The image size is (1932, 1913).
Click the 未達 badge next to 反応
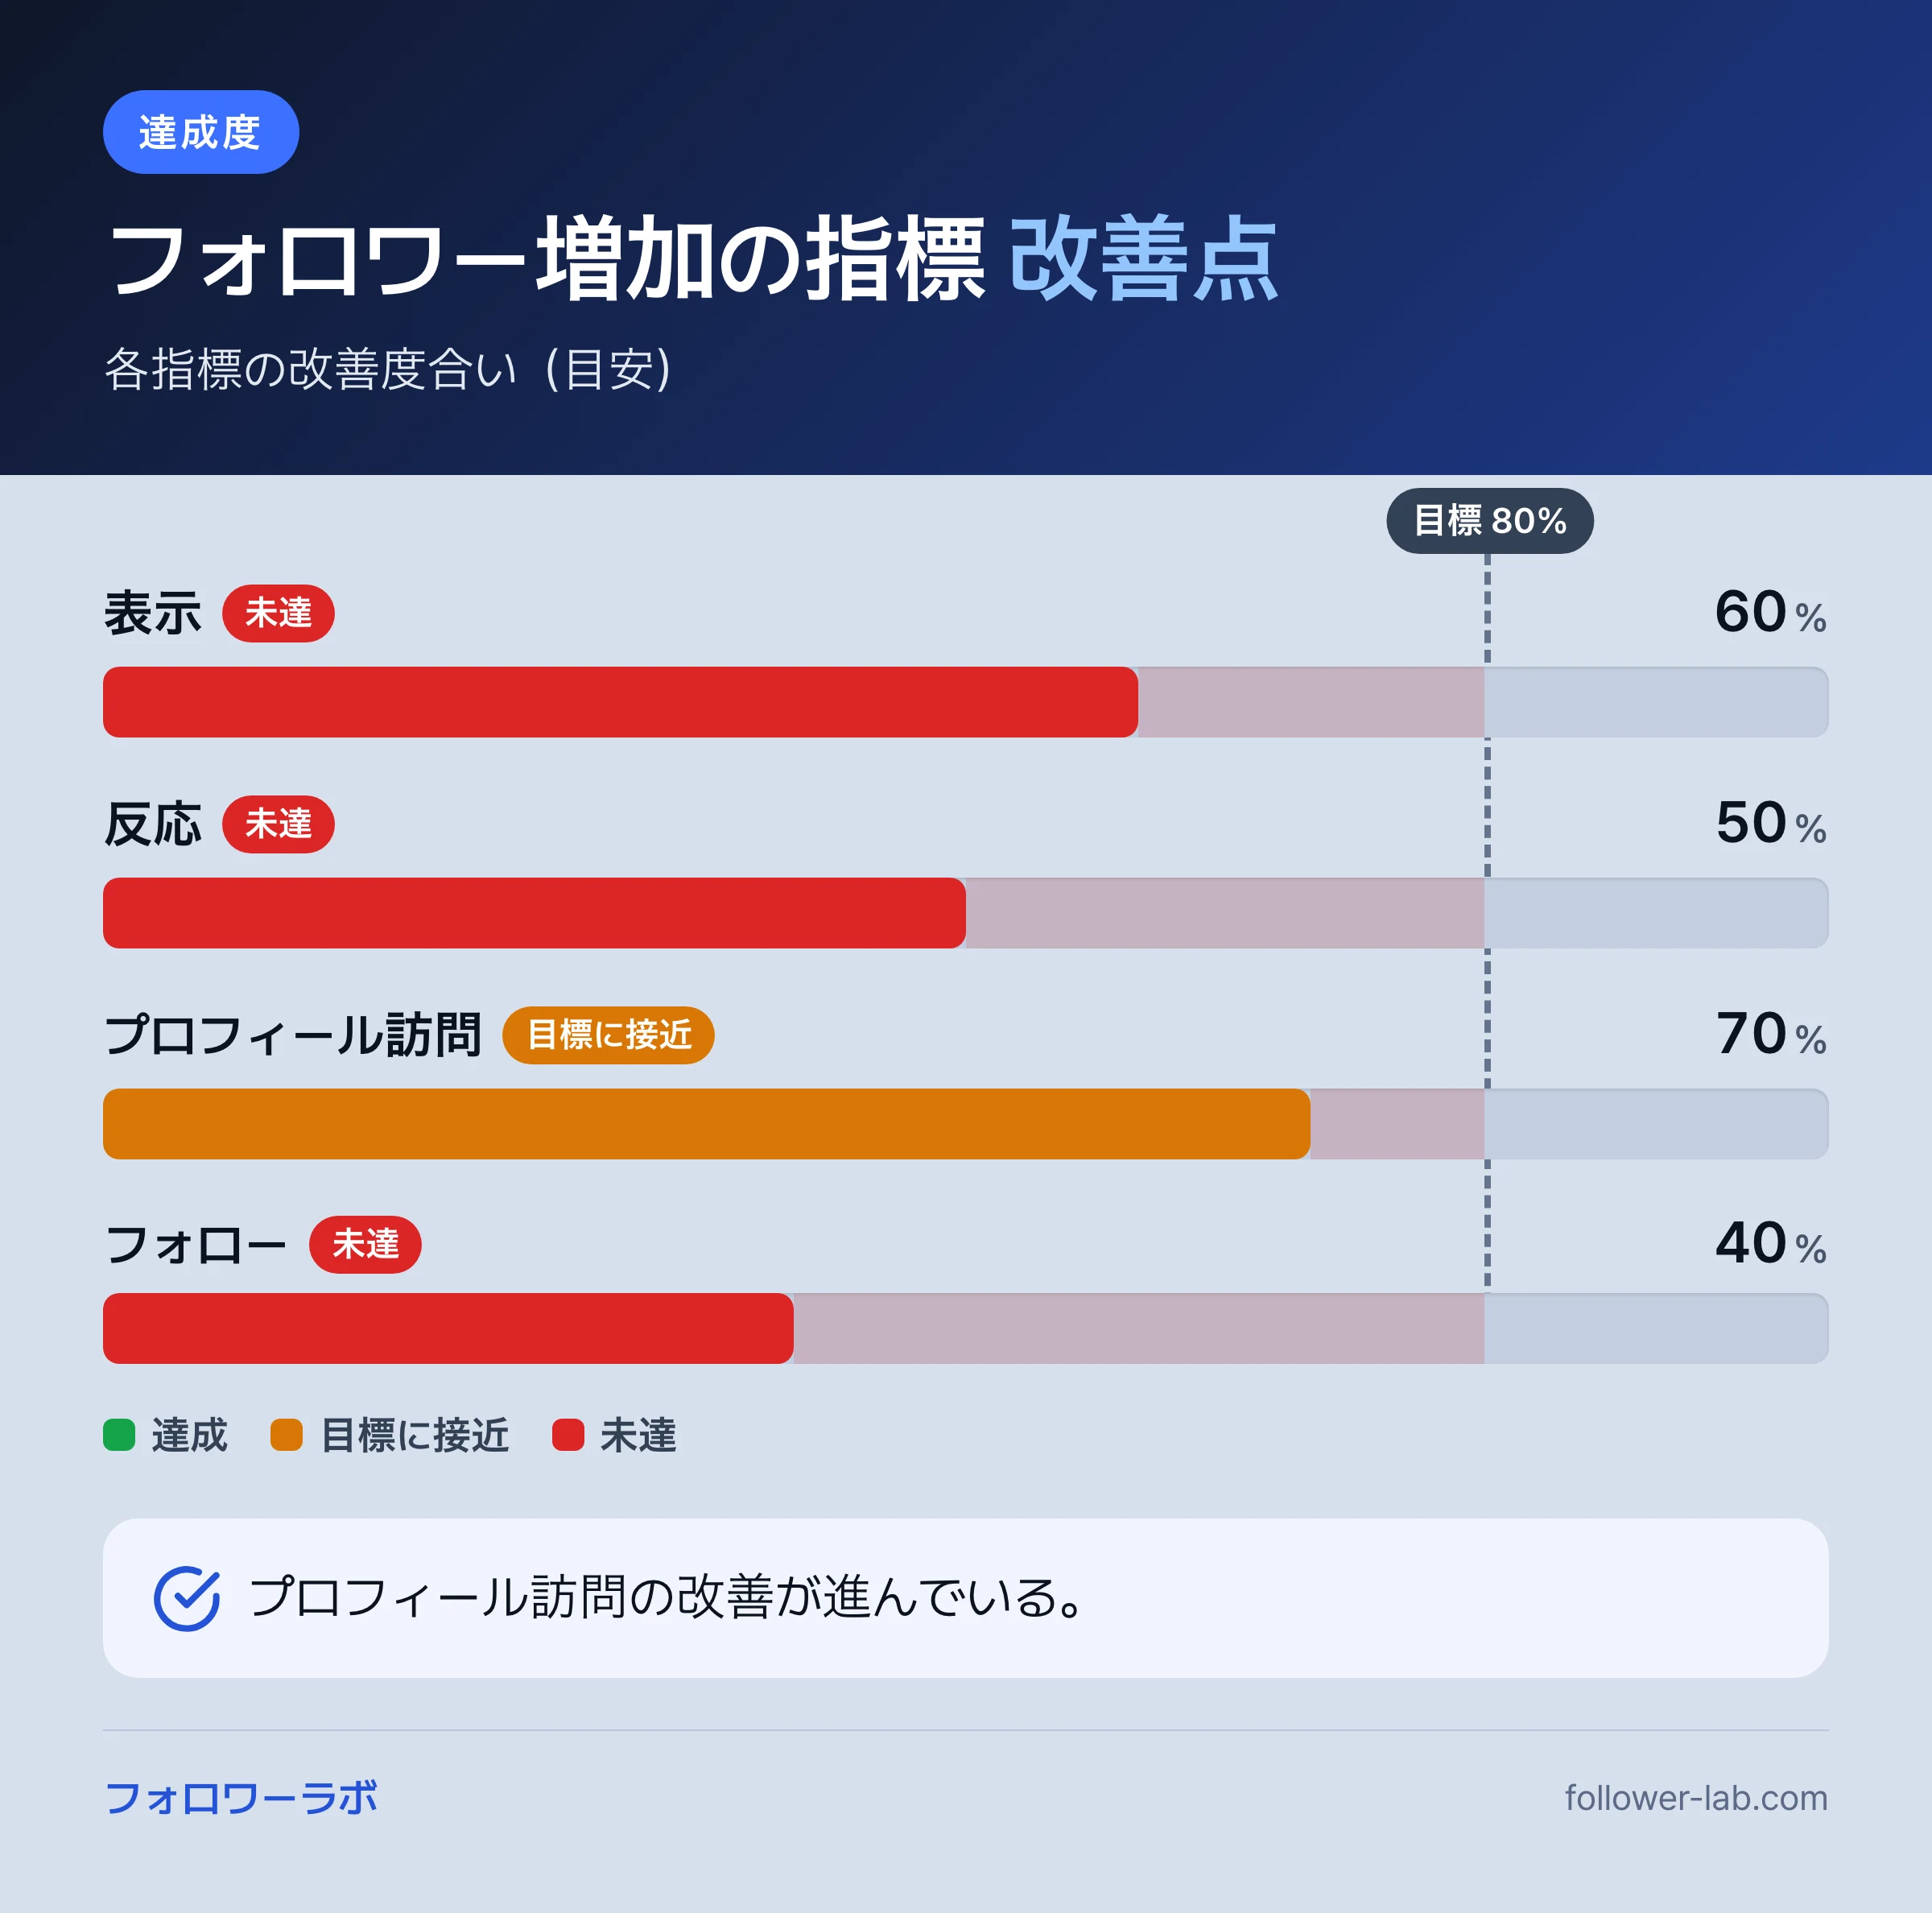[278, 824]
